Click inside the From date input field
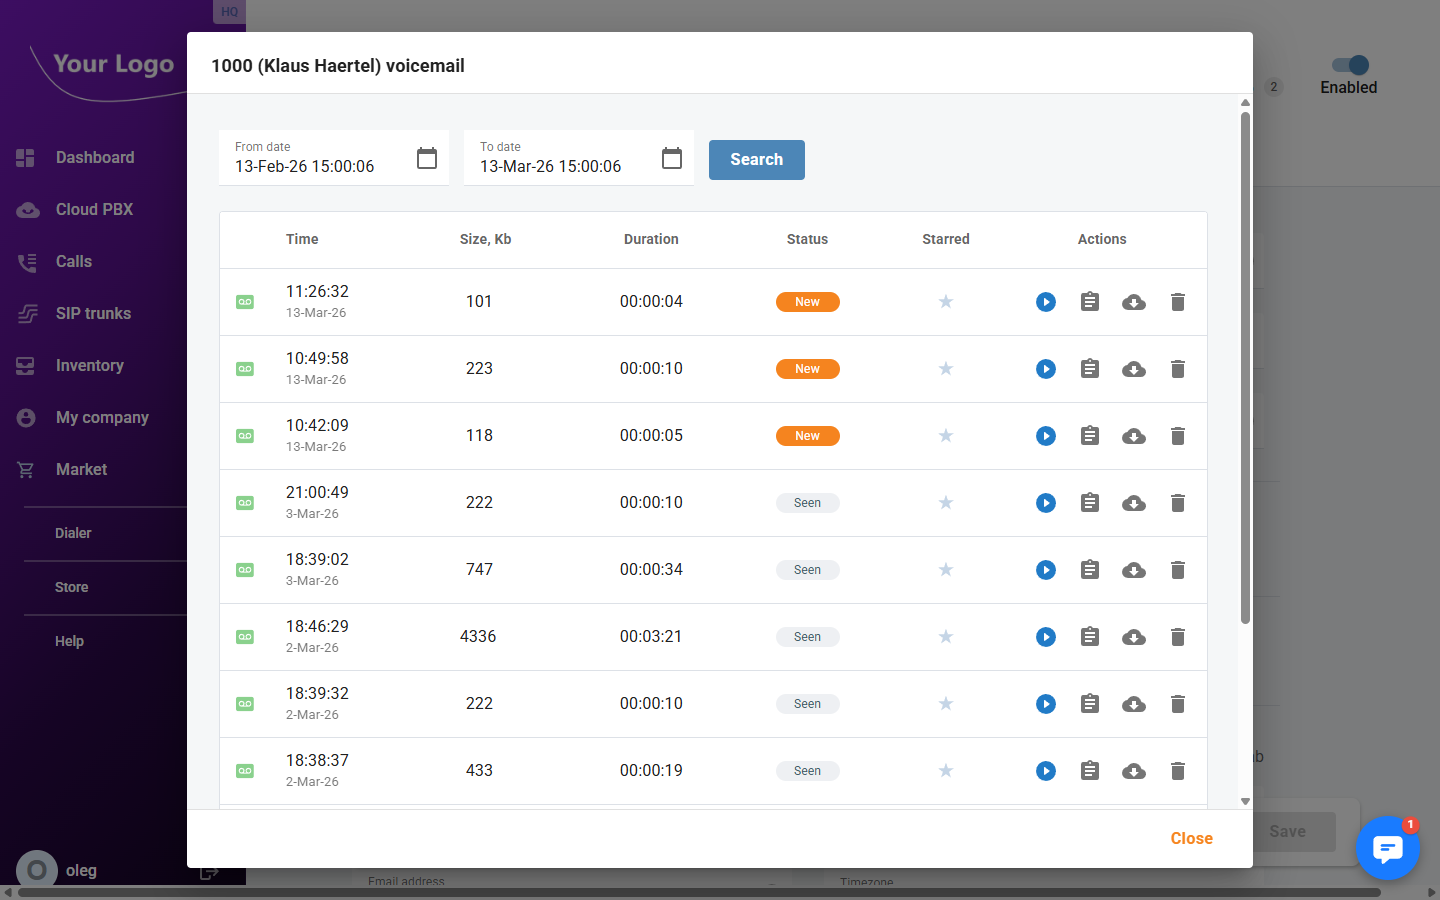This screenshot has width=1440, height=900. pyautogui.click(x=320, y=166)
